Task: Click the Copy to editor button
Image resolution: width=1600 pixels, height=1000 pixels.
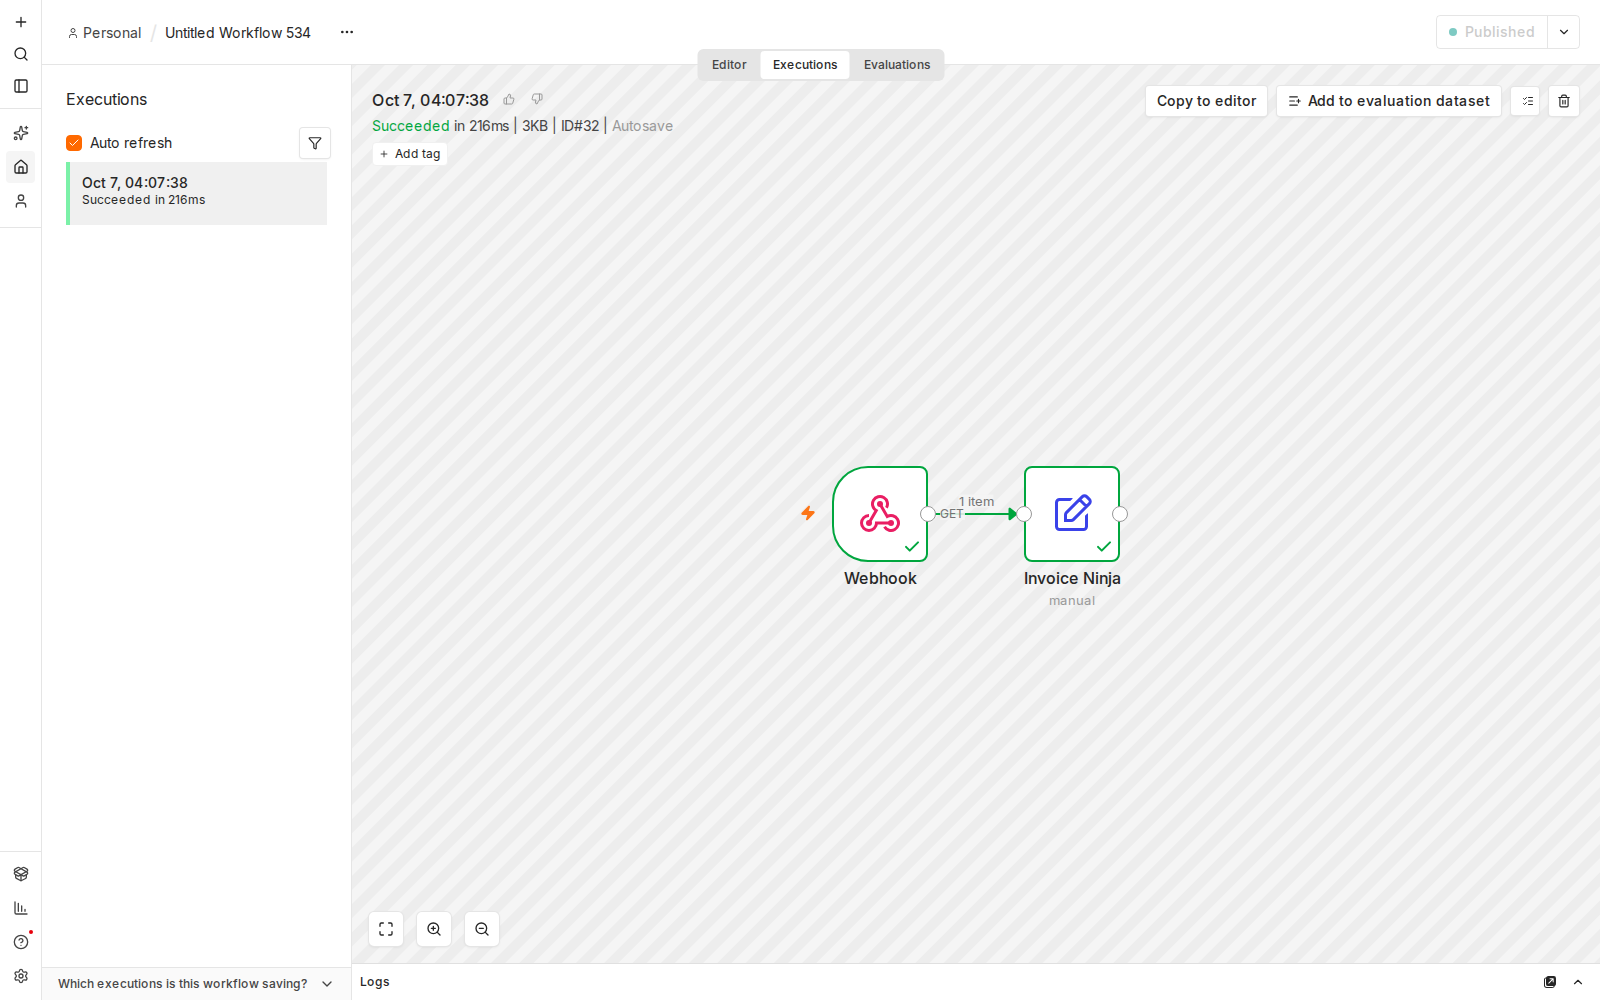Action: coord(1206,101)
